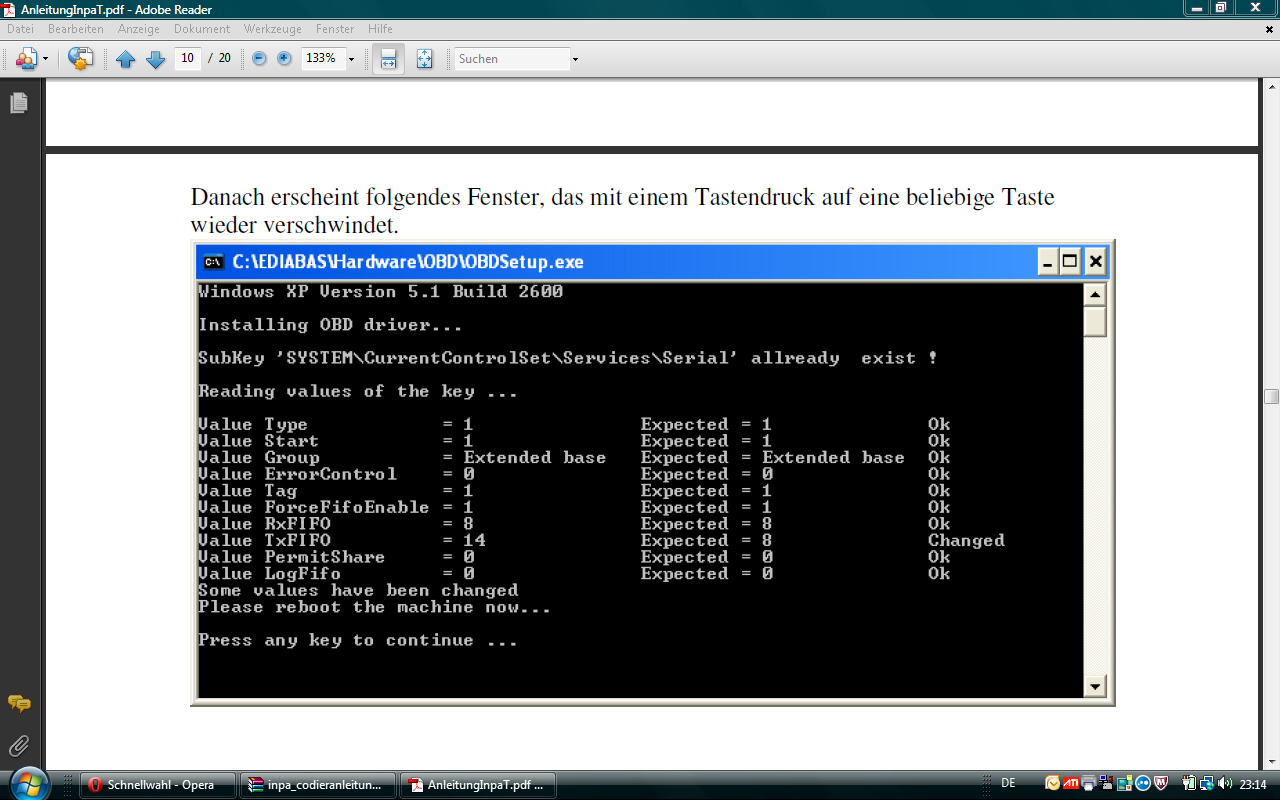Open the Pages panel in sidebar
The image size is (1280, 800).
pyautogui.click(x=18, y=103)
